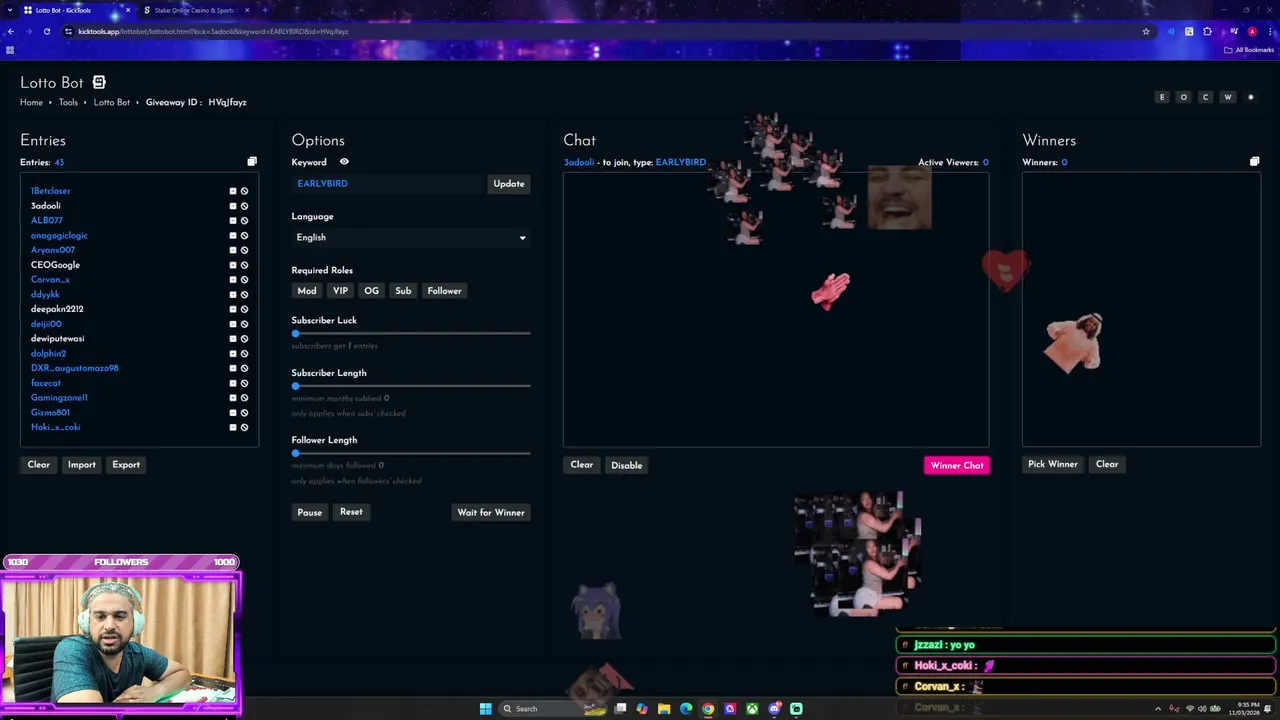Adjust the Subscriber Luck slider
Screen dimensions: 1280x720
pyautogui.click(x=411, y=333)
